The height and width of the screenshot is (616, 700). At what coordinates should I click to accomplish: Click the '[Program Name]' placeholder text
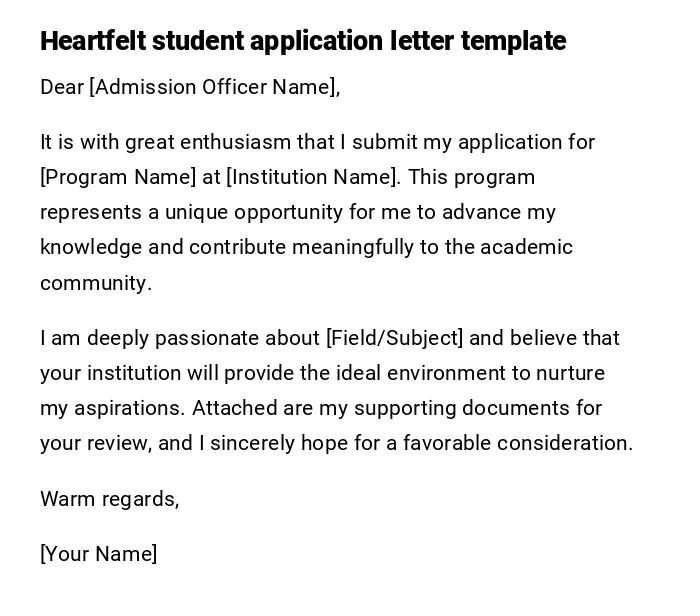(118, 177)
